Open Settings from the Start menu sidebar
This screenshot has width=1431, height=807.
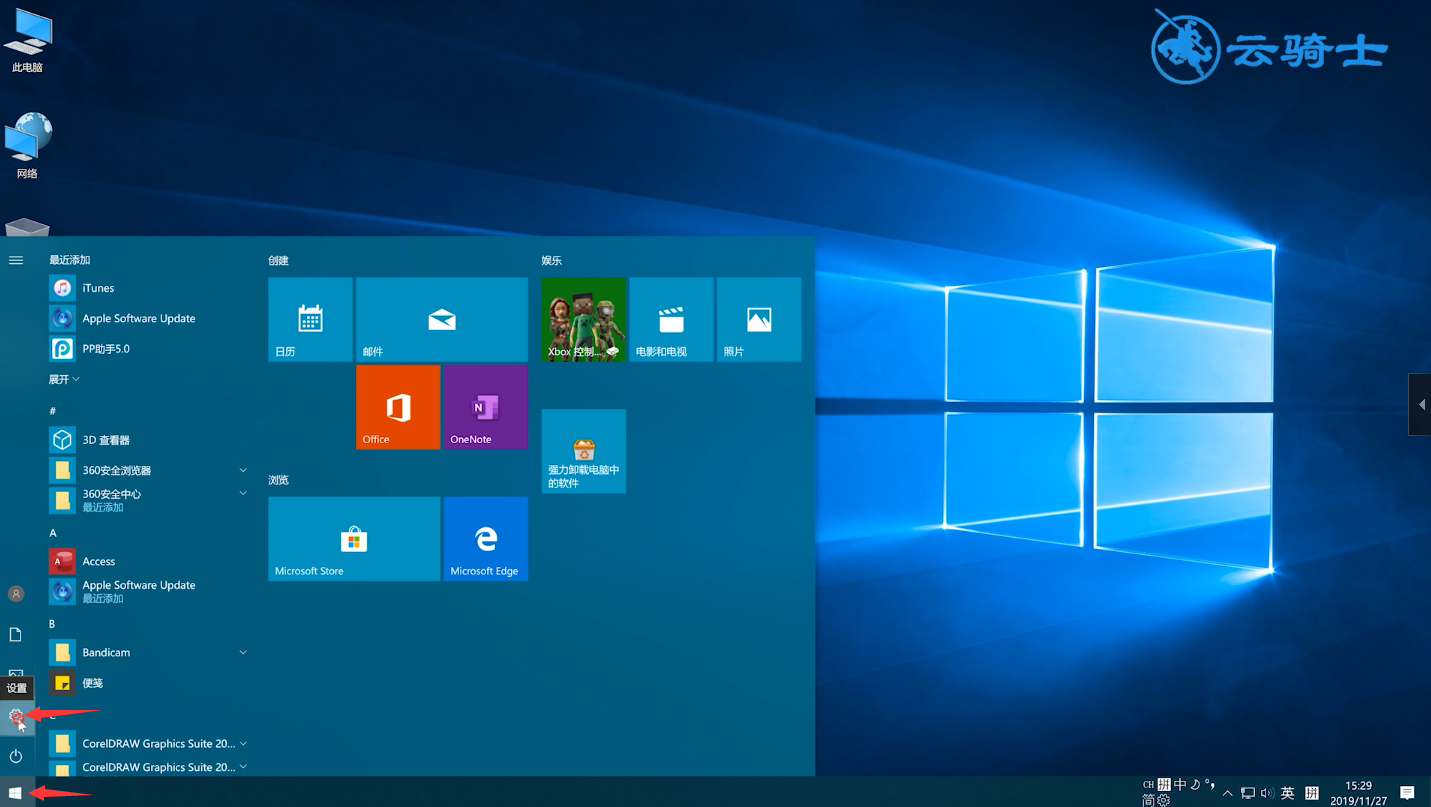[16, 716]
